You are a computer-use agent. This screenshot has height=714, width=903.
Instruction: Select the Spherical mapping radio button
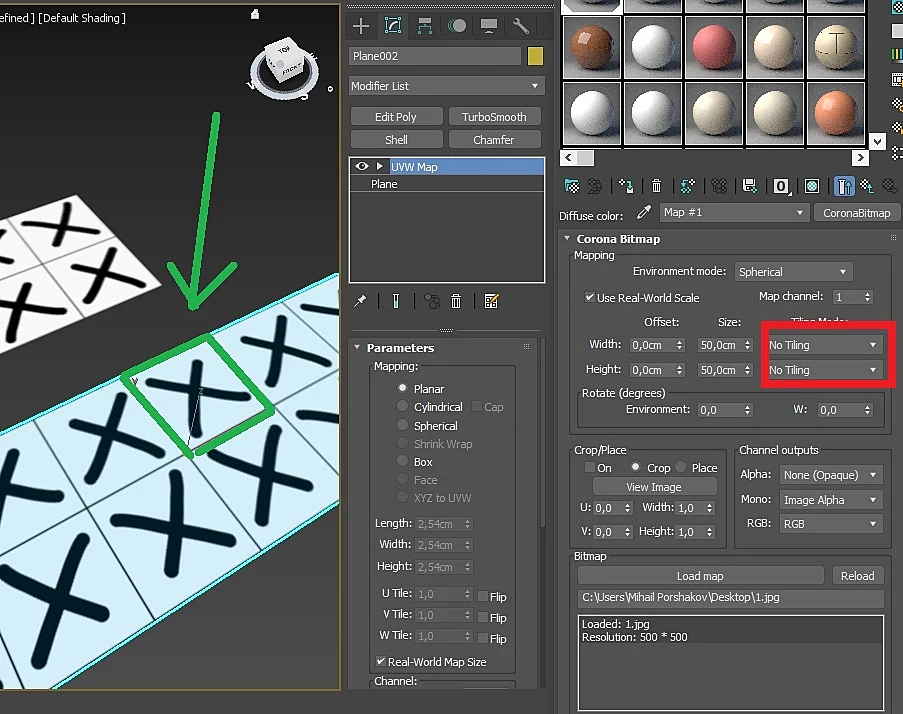coord(403,425)
